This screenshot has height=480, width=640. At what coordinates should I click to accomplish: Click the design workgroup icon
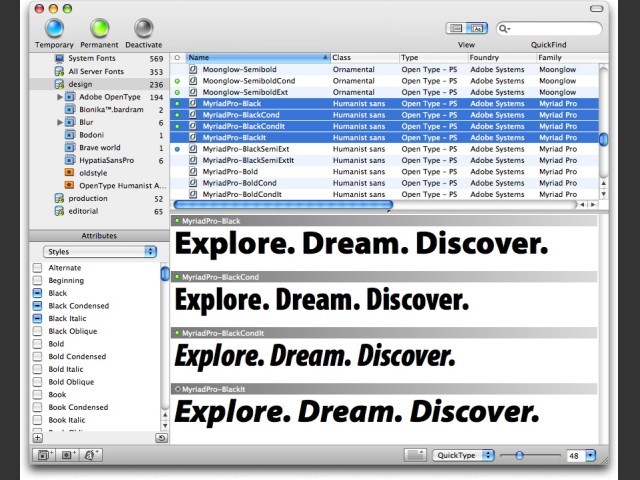[x=59, y=84]
